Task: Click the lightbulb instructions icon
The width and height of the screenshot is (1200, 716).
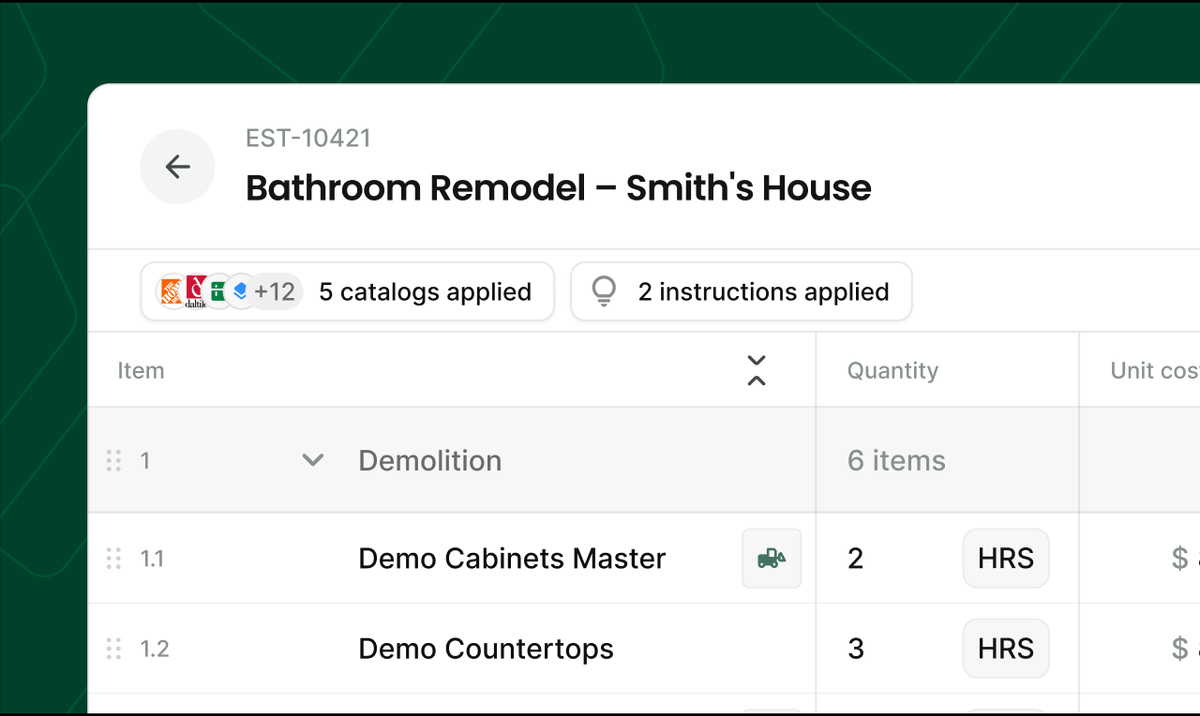Action: [604, 292]
